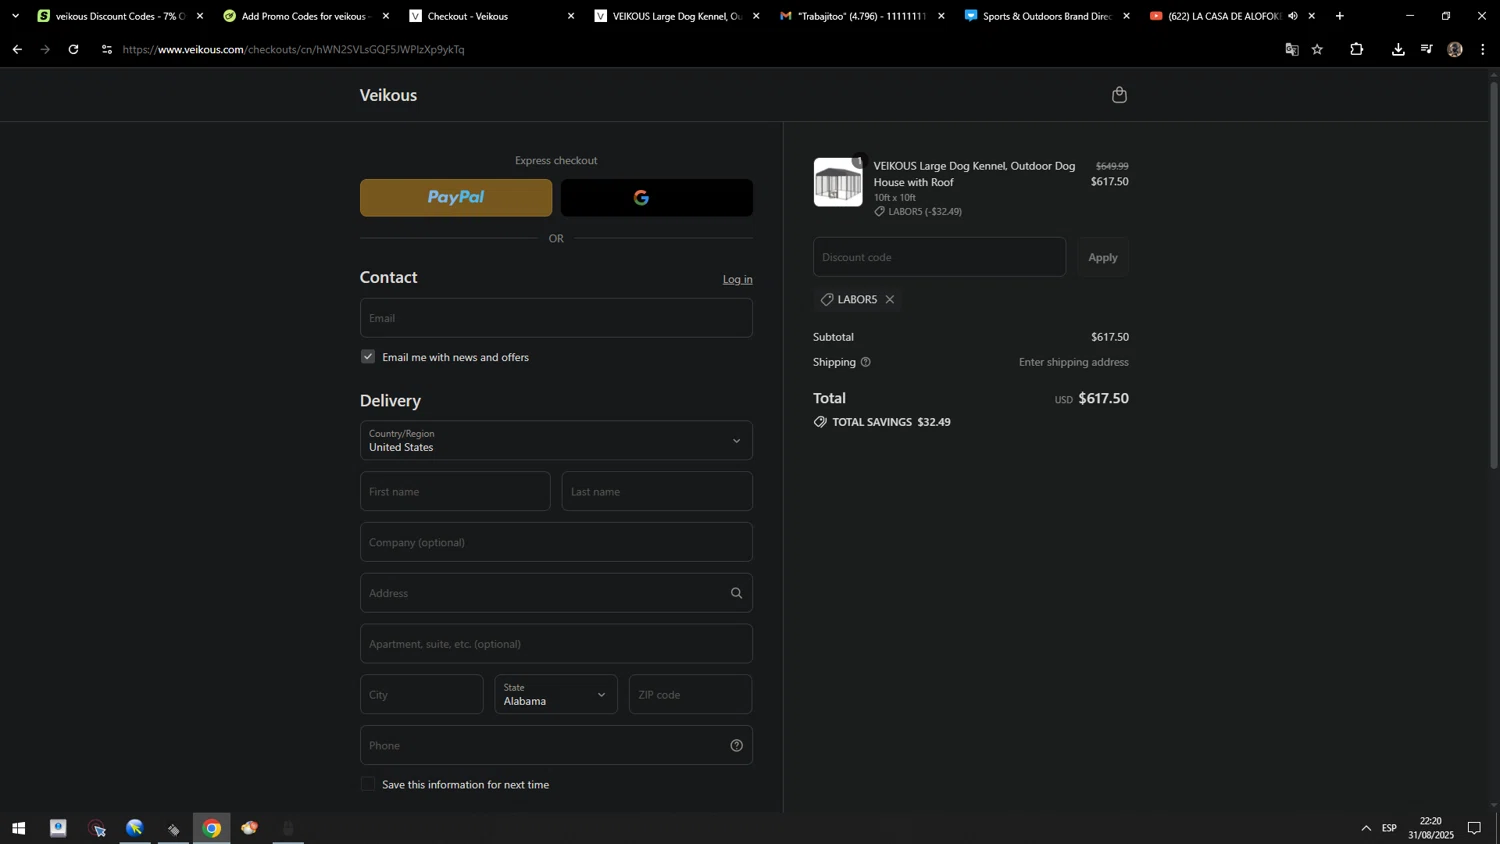Switch to Sports & Outdoors Brand Directory tab
Viewport: 1500px width, 844px height.
[1046, 16]
